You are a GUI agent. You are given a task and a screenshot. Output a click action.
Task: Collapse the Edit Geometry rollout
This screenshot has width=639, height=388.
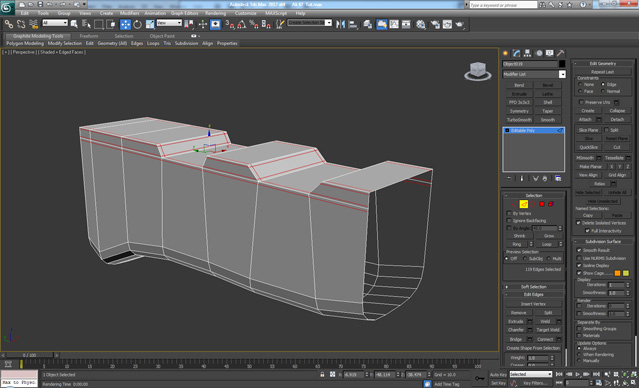click(603, 63)
